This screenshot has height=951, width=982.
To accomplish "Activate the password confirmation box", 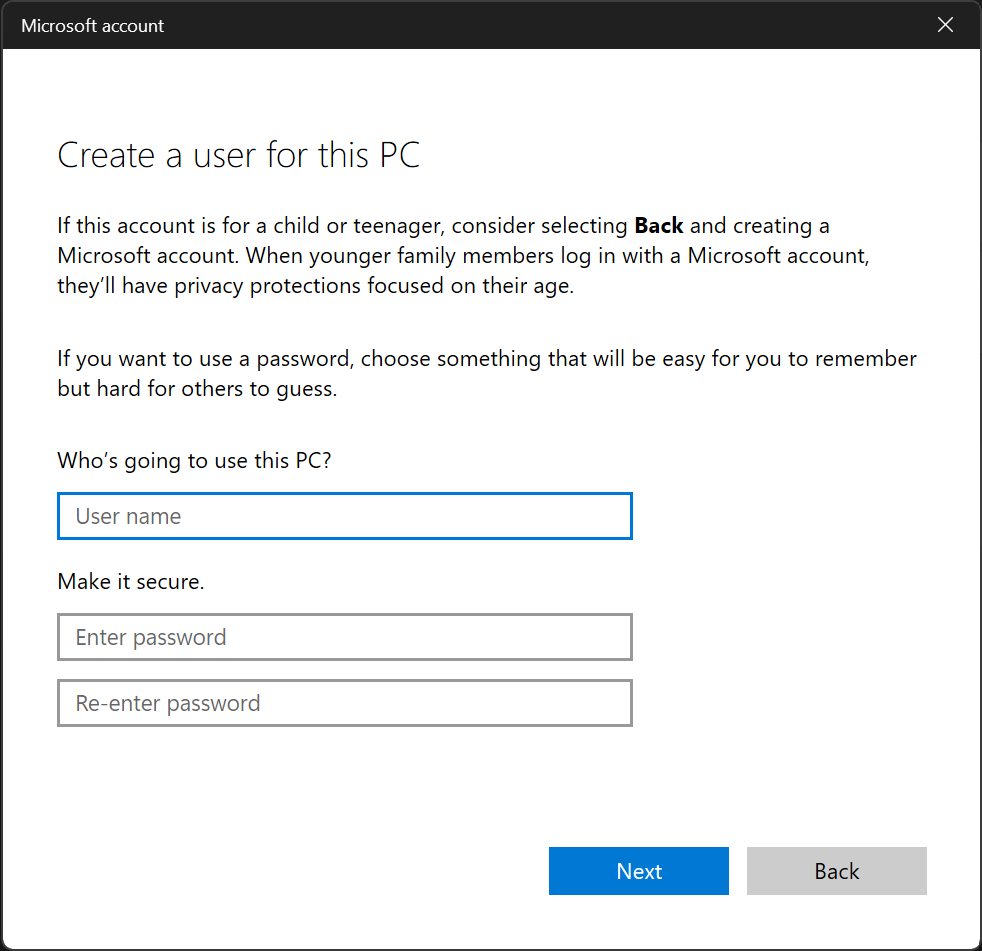I will tap(345, 703).
